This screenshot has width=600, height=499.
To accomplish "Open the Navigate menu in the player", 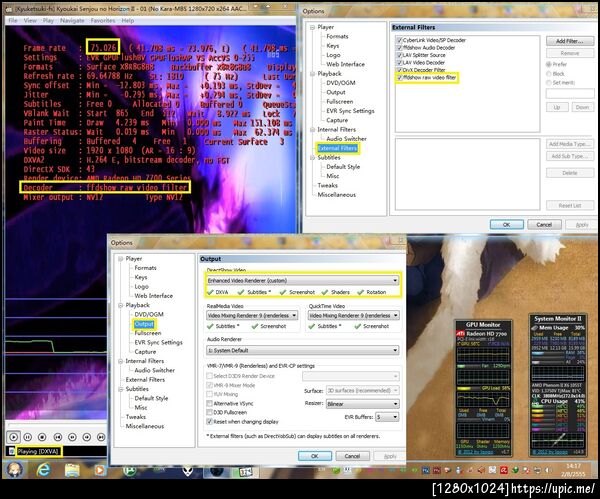I will pos(72,20).
